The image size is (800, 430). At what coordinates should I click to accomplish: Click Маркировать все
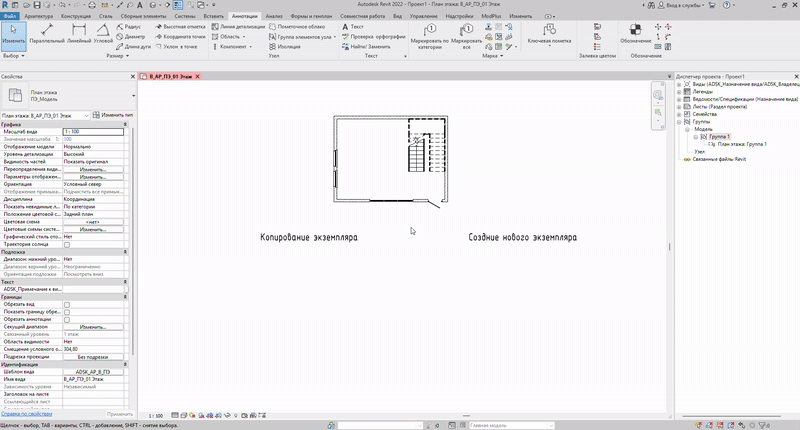[466, 36]
